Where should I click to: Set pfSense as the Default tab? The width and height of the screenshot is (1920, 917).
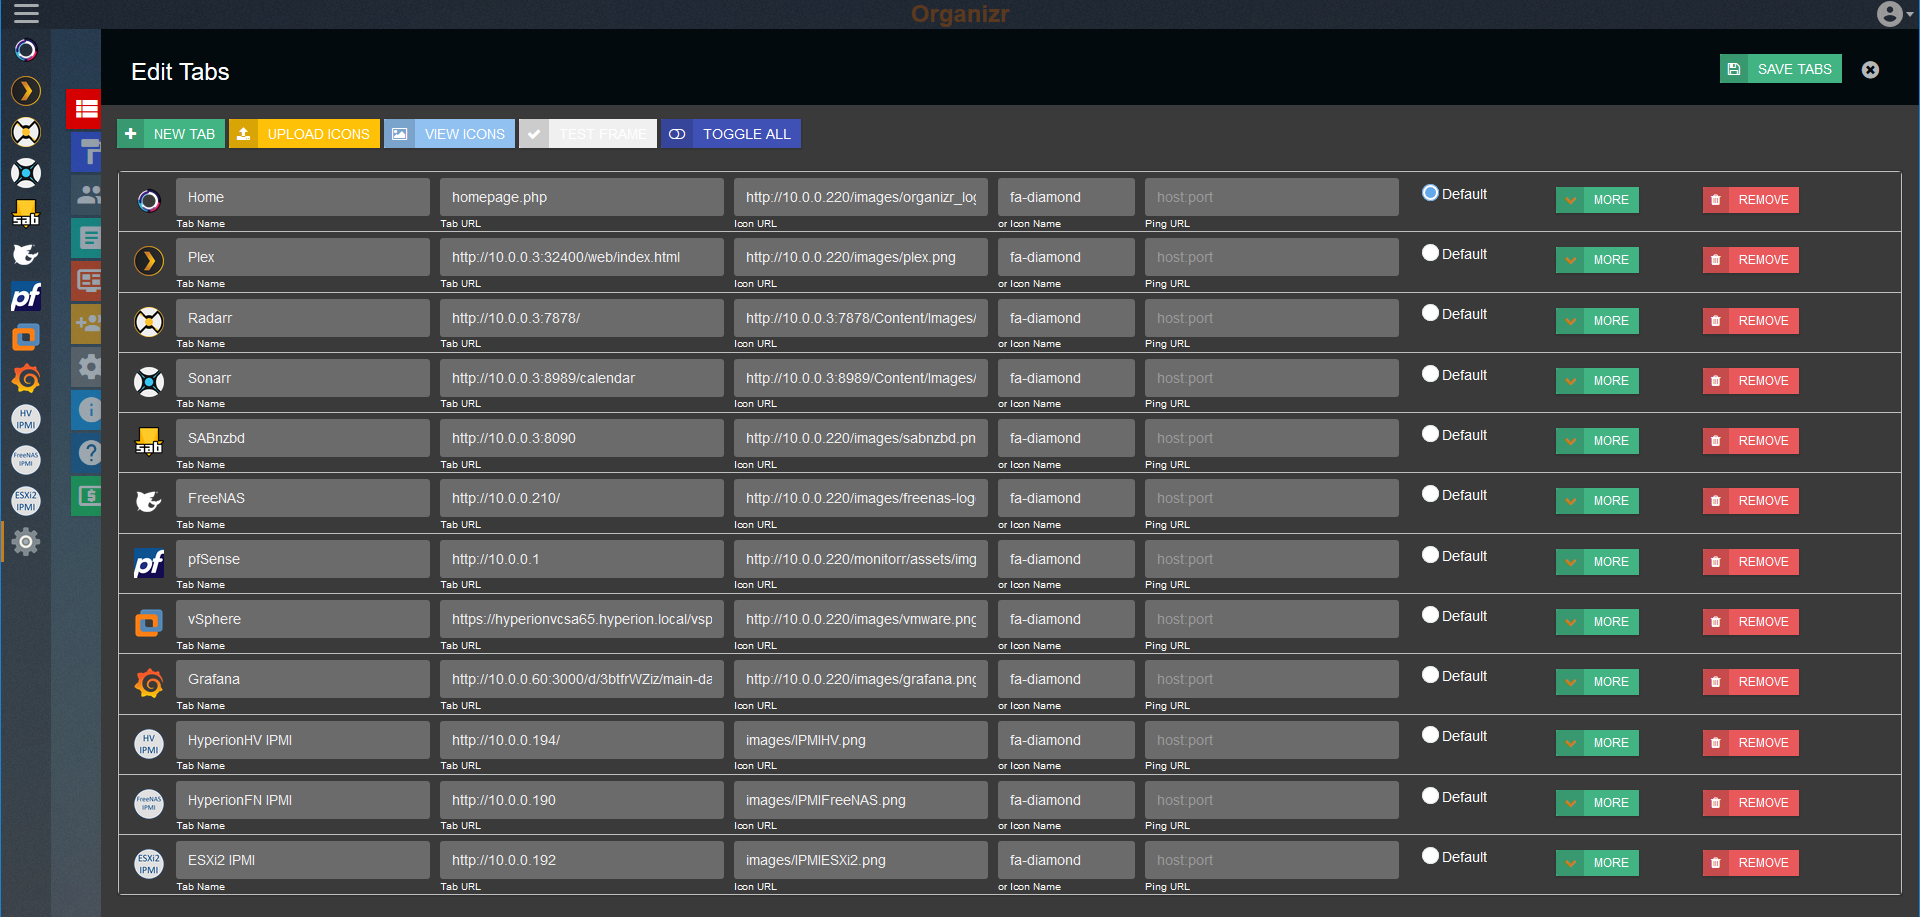[x=1430, y=555]
